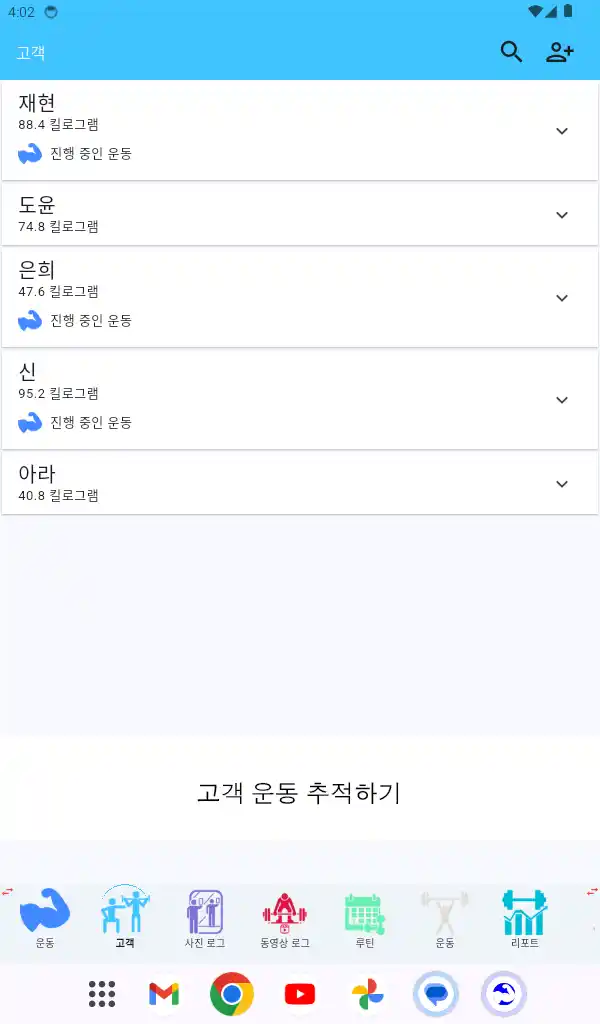600x1024 pixels.
Task: Expand 아라's client details
Action: point(562,483)
